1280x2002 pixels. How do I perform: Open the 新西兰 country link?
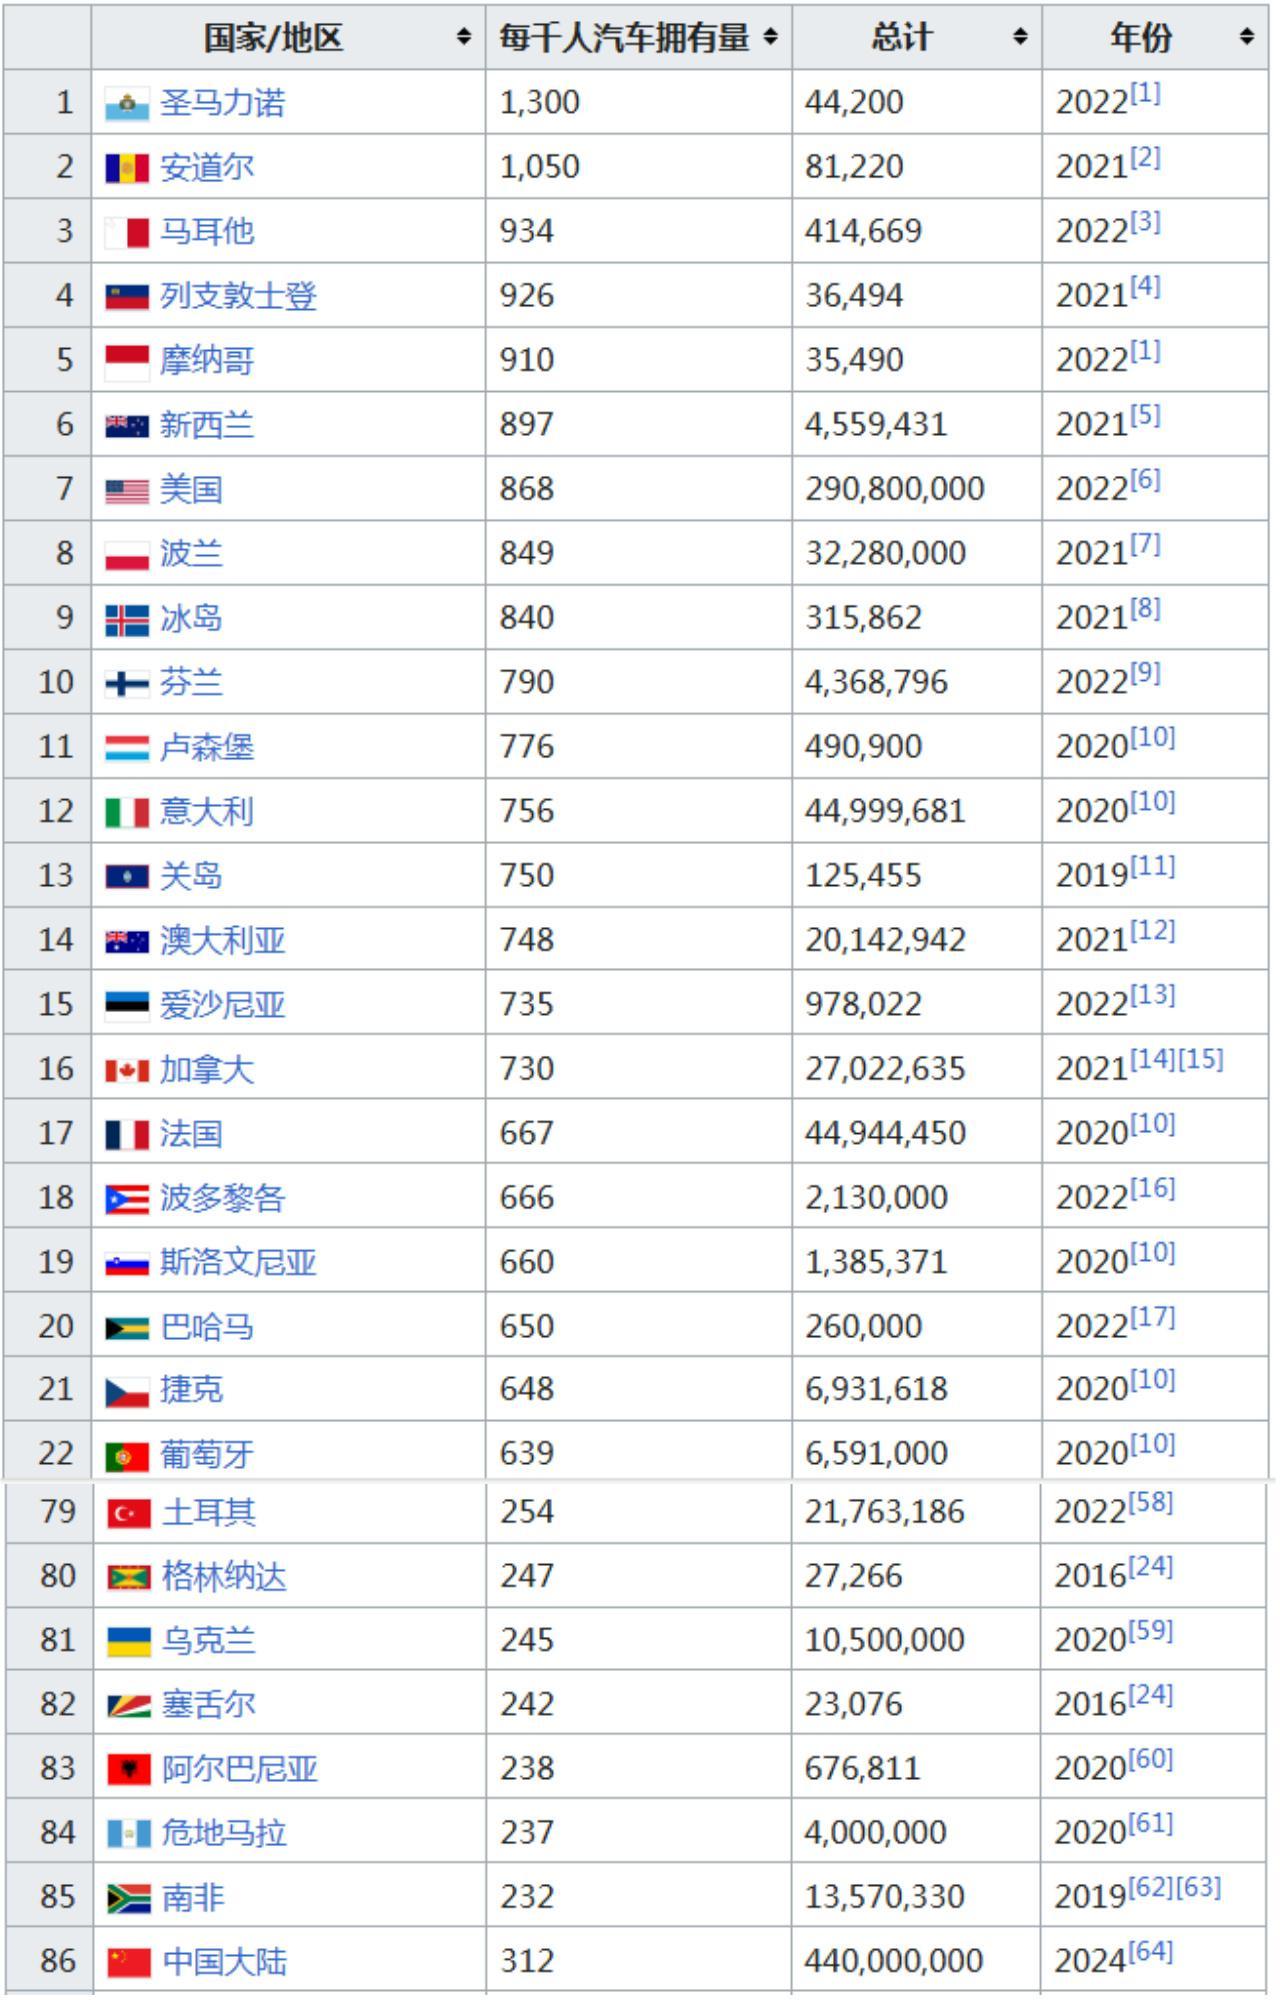click(207, 425)
